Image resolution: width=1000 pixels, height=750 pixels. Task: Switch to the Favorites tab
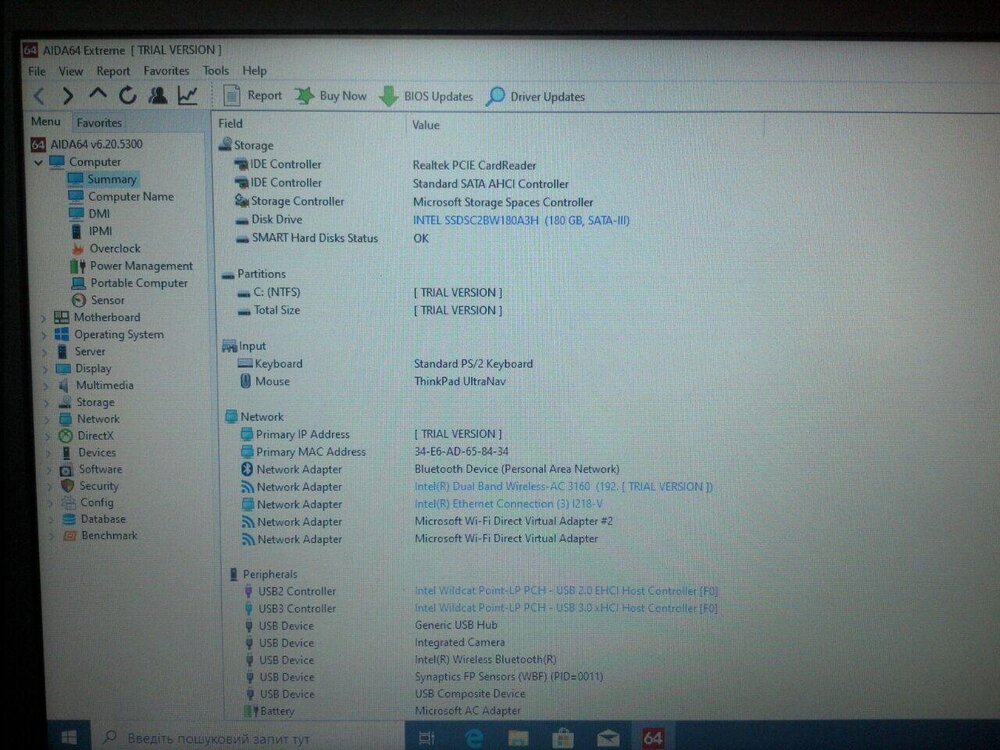[x=99, y=123]
